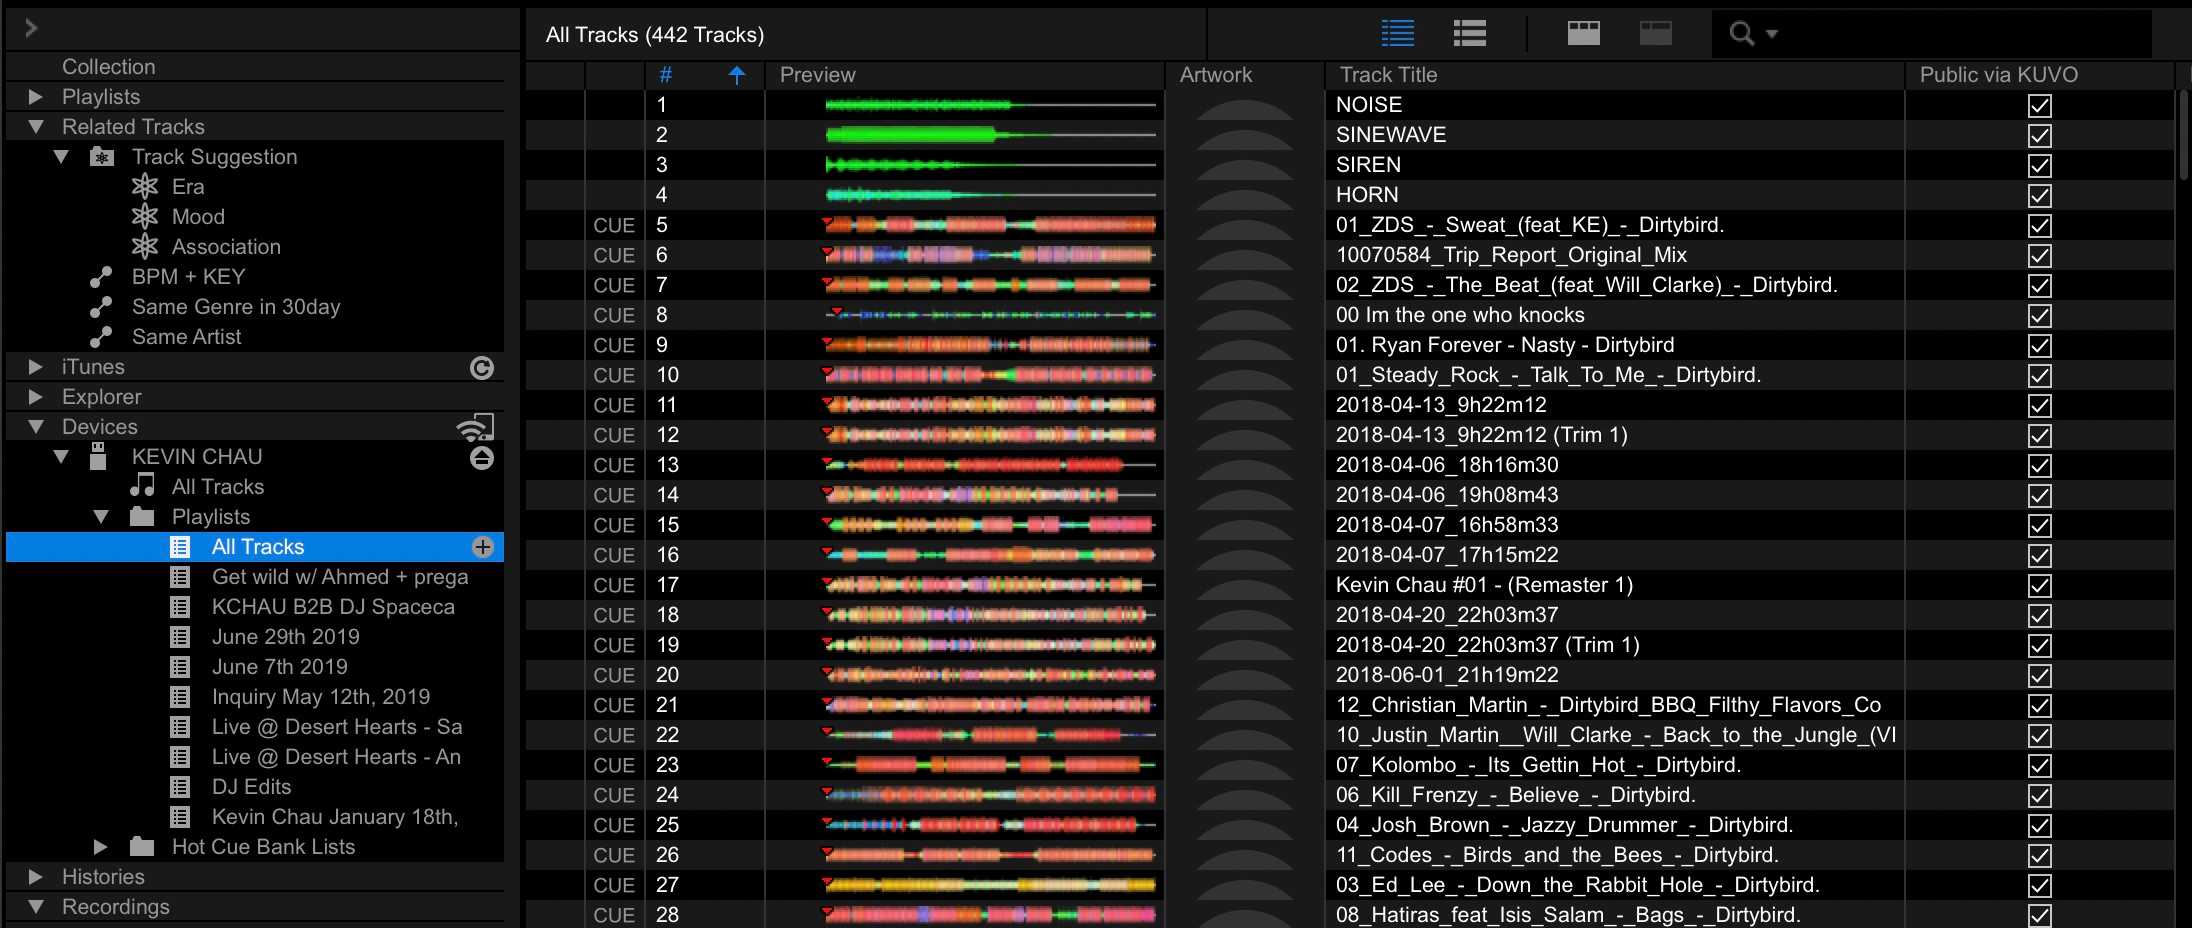Click the iTunes refresh icon
2192x928 pixels.
coord(482,368)
